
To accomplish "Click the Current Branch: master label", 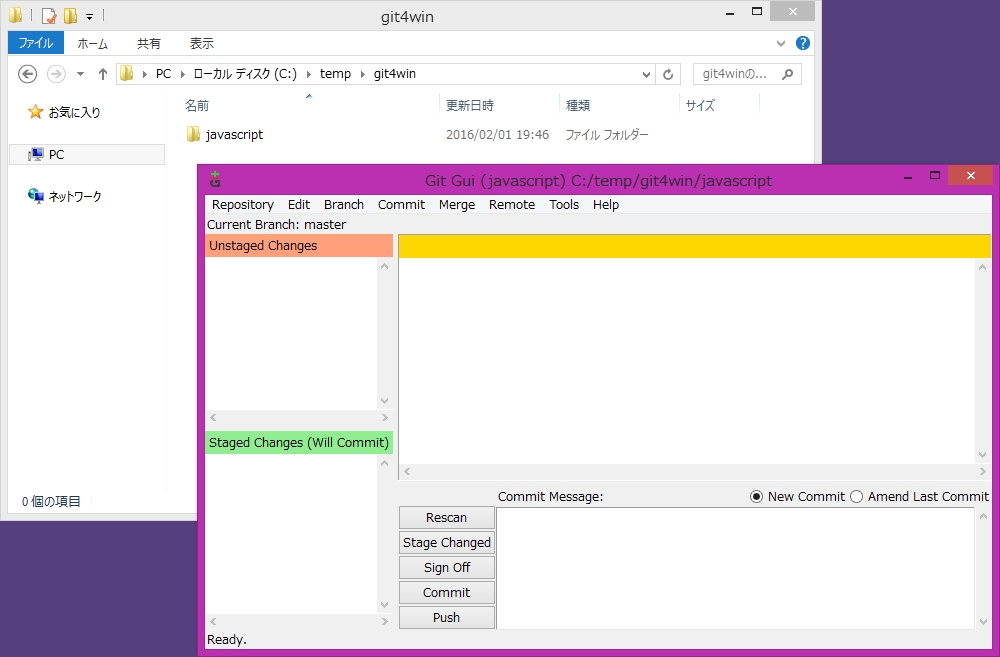I will pos(276,225).
